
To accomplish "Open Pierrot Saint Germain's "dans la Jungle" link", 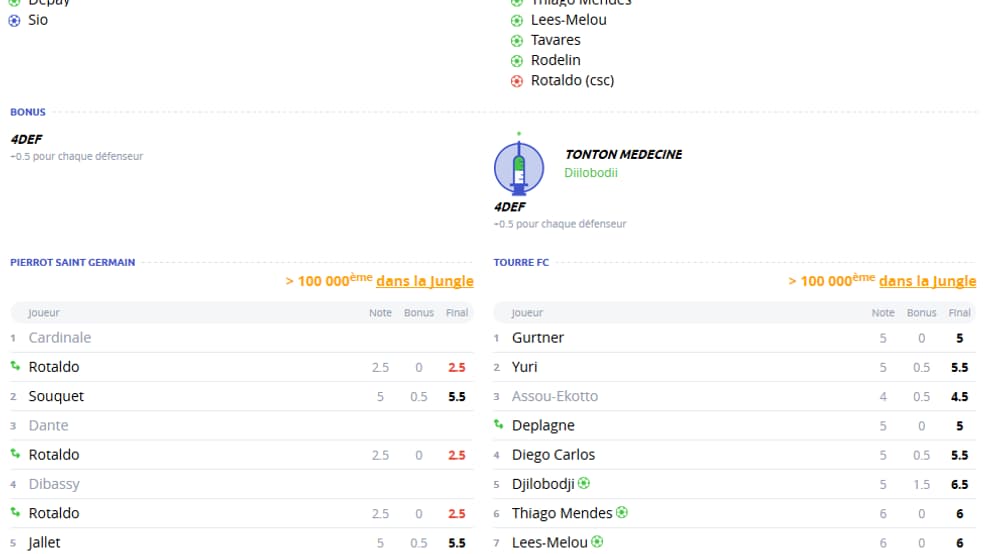I will [424, 281].
